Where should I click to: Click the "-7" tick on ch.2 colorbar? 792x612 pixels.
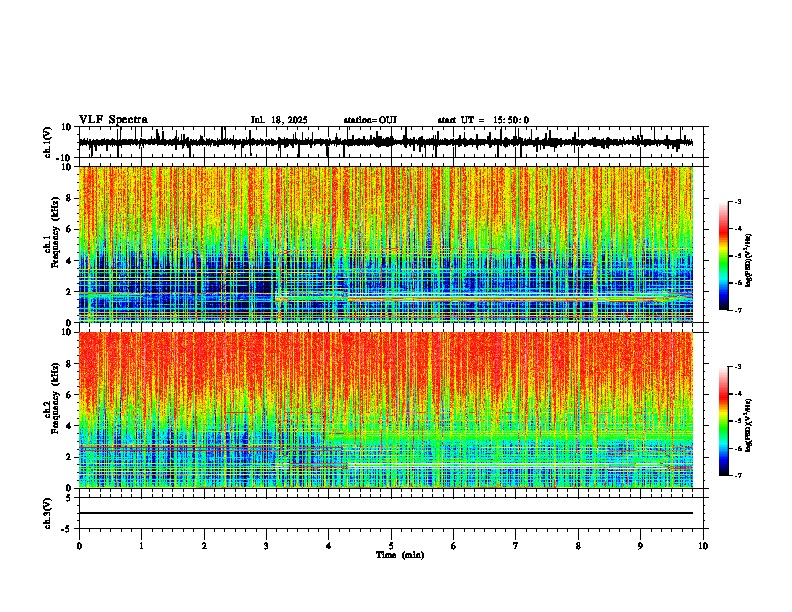point(737,475)
